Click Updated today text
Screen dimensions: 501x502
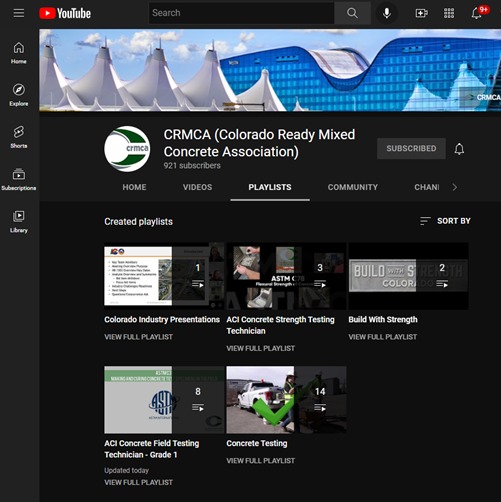(x=126, y=470)
